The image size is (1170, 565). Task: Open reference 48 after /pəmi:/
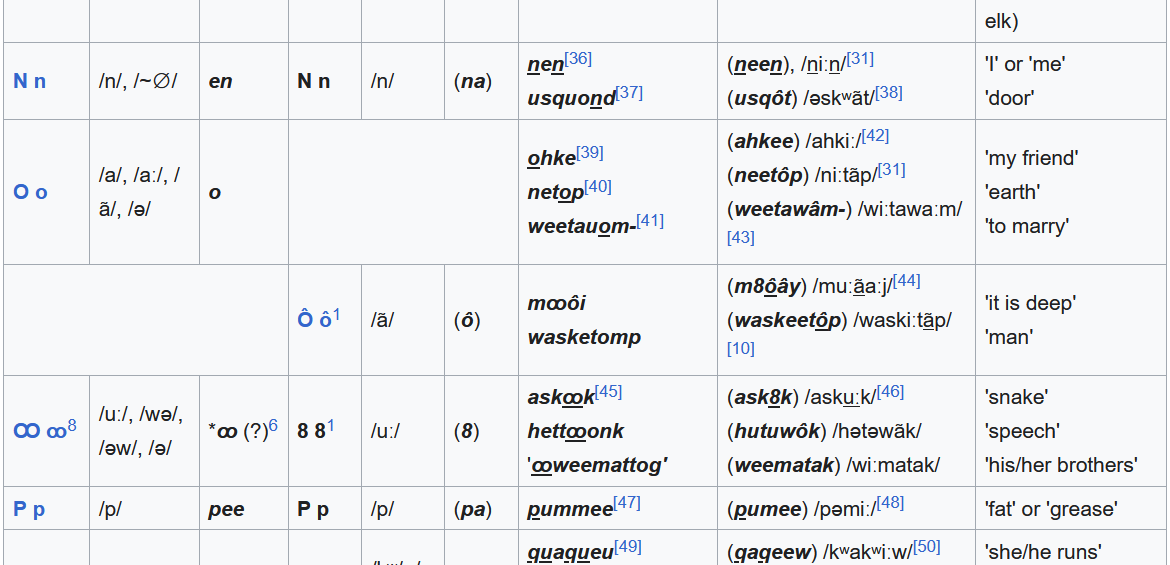coord(890,503)
